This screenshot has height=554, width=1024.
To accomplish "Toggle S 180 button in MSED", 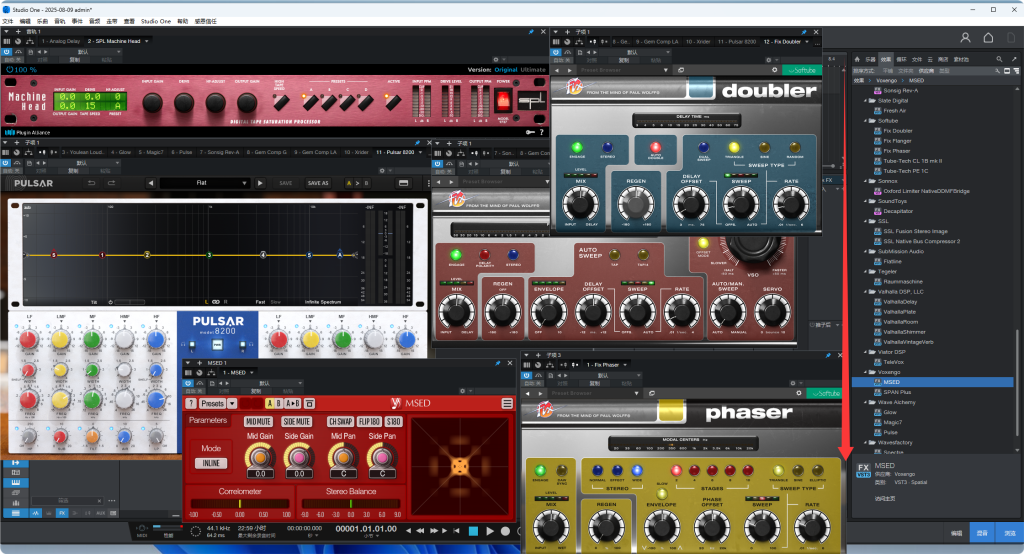I will pos(393,421).
